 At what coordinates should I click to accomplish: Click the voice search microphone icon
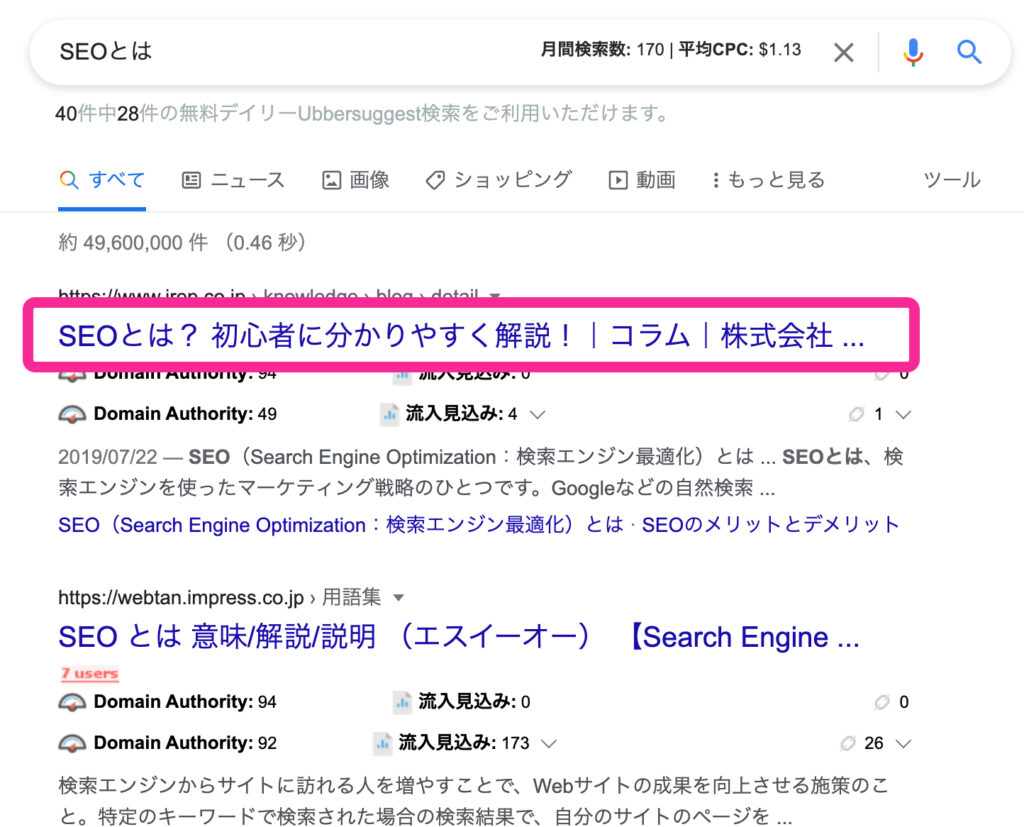pyautogui.click(x=913, y=52)
